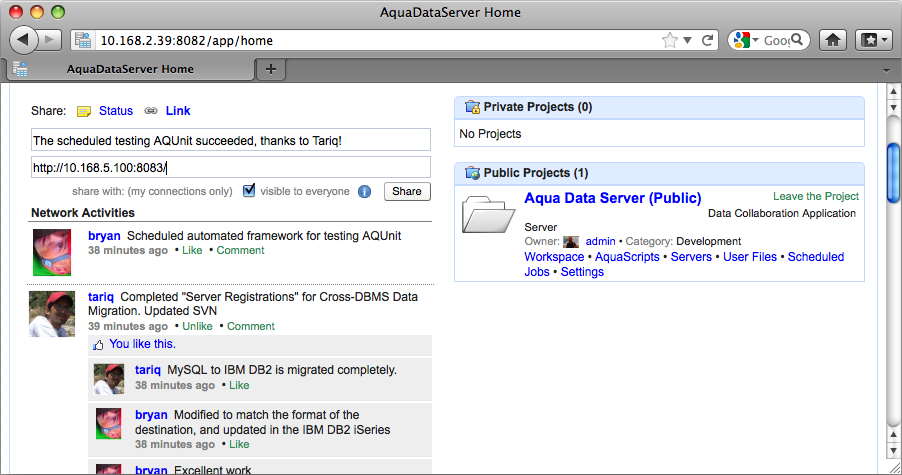Open bryan's name on the Modified format comment

coord(151,415)
